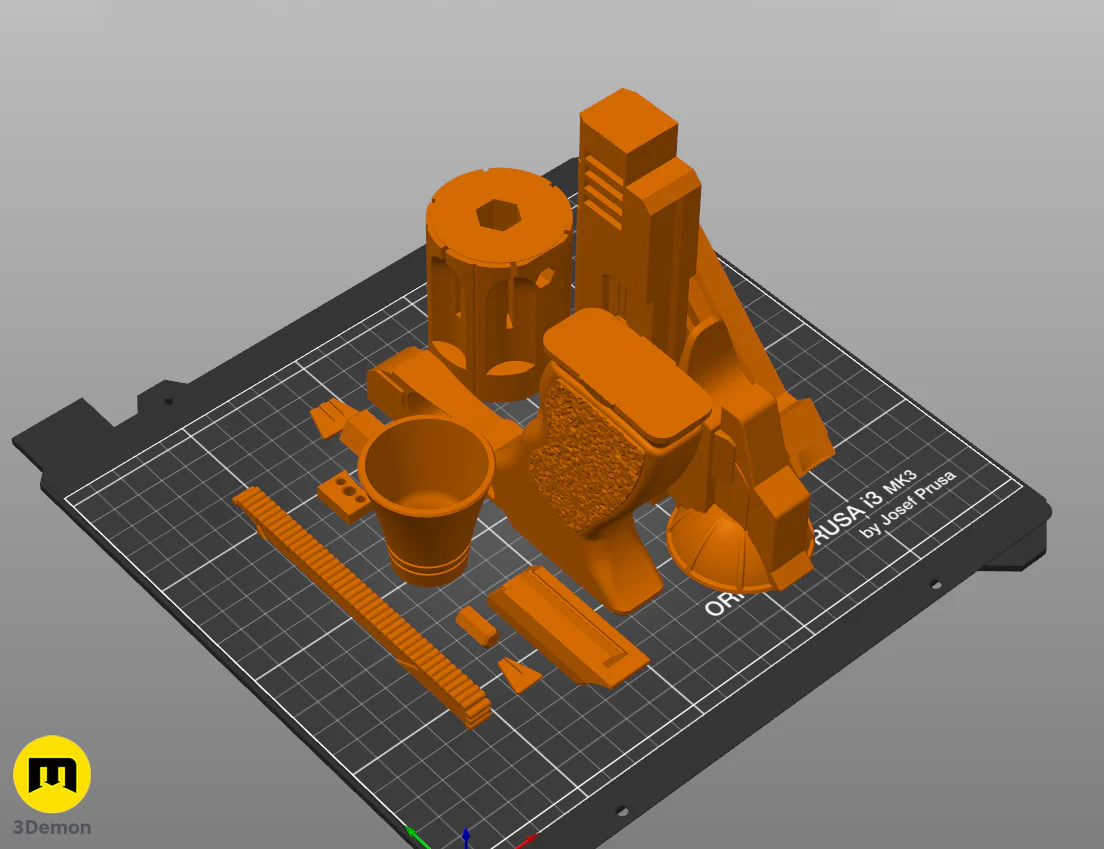
Task: Click the blue Z axis arrow
Action: point(466,838)
